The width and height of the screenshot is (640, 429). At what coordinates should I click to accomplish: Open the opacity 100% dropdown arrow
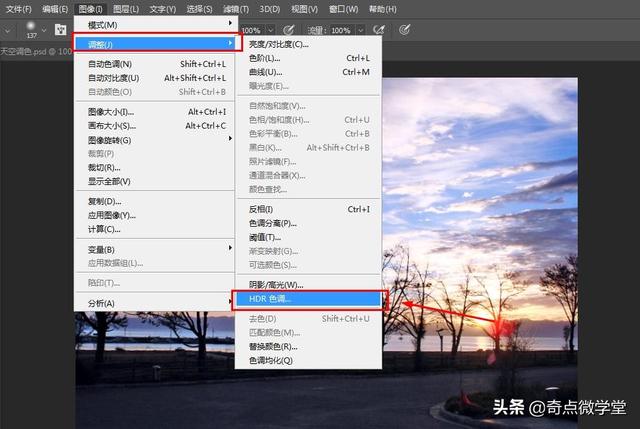pyautogui.click(x=270, y=30)
